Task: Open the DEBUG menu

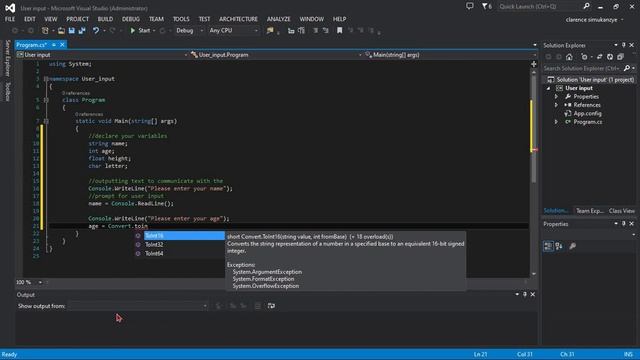Action: [131, 19]
